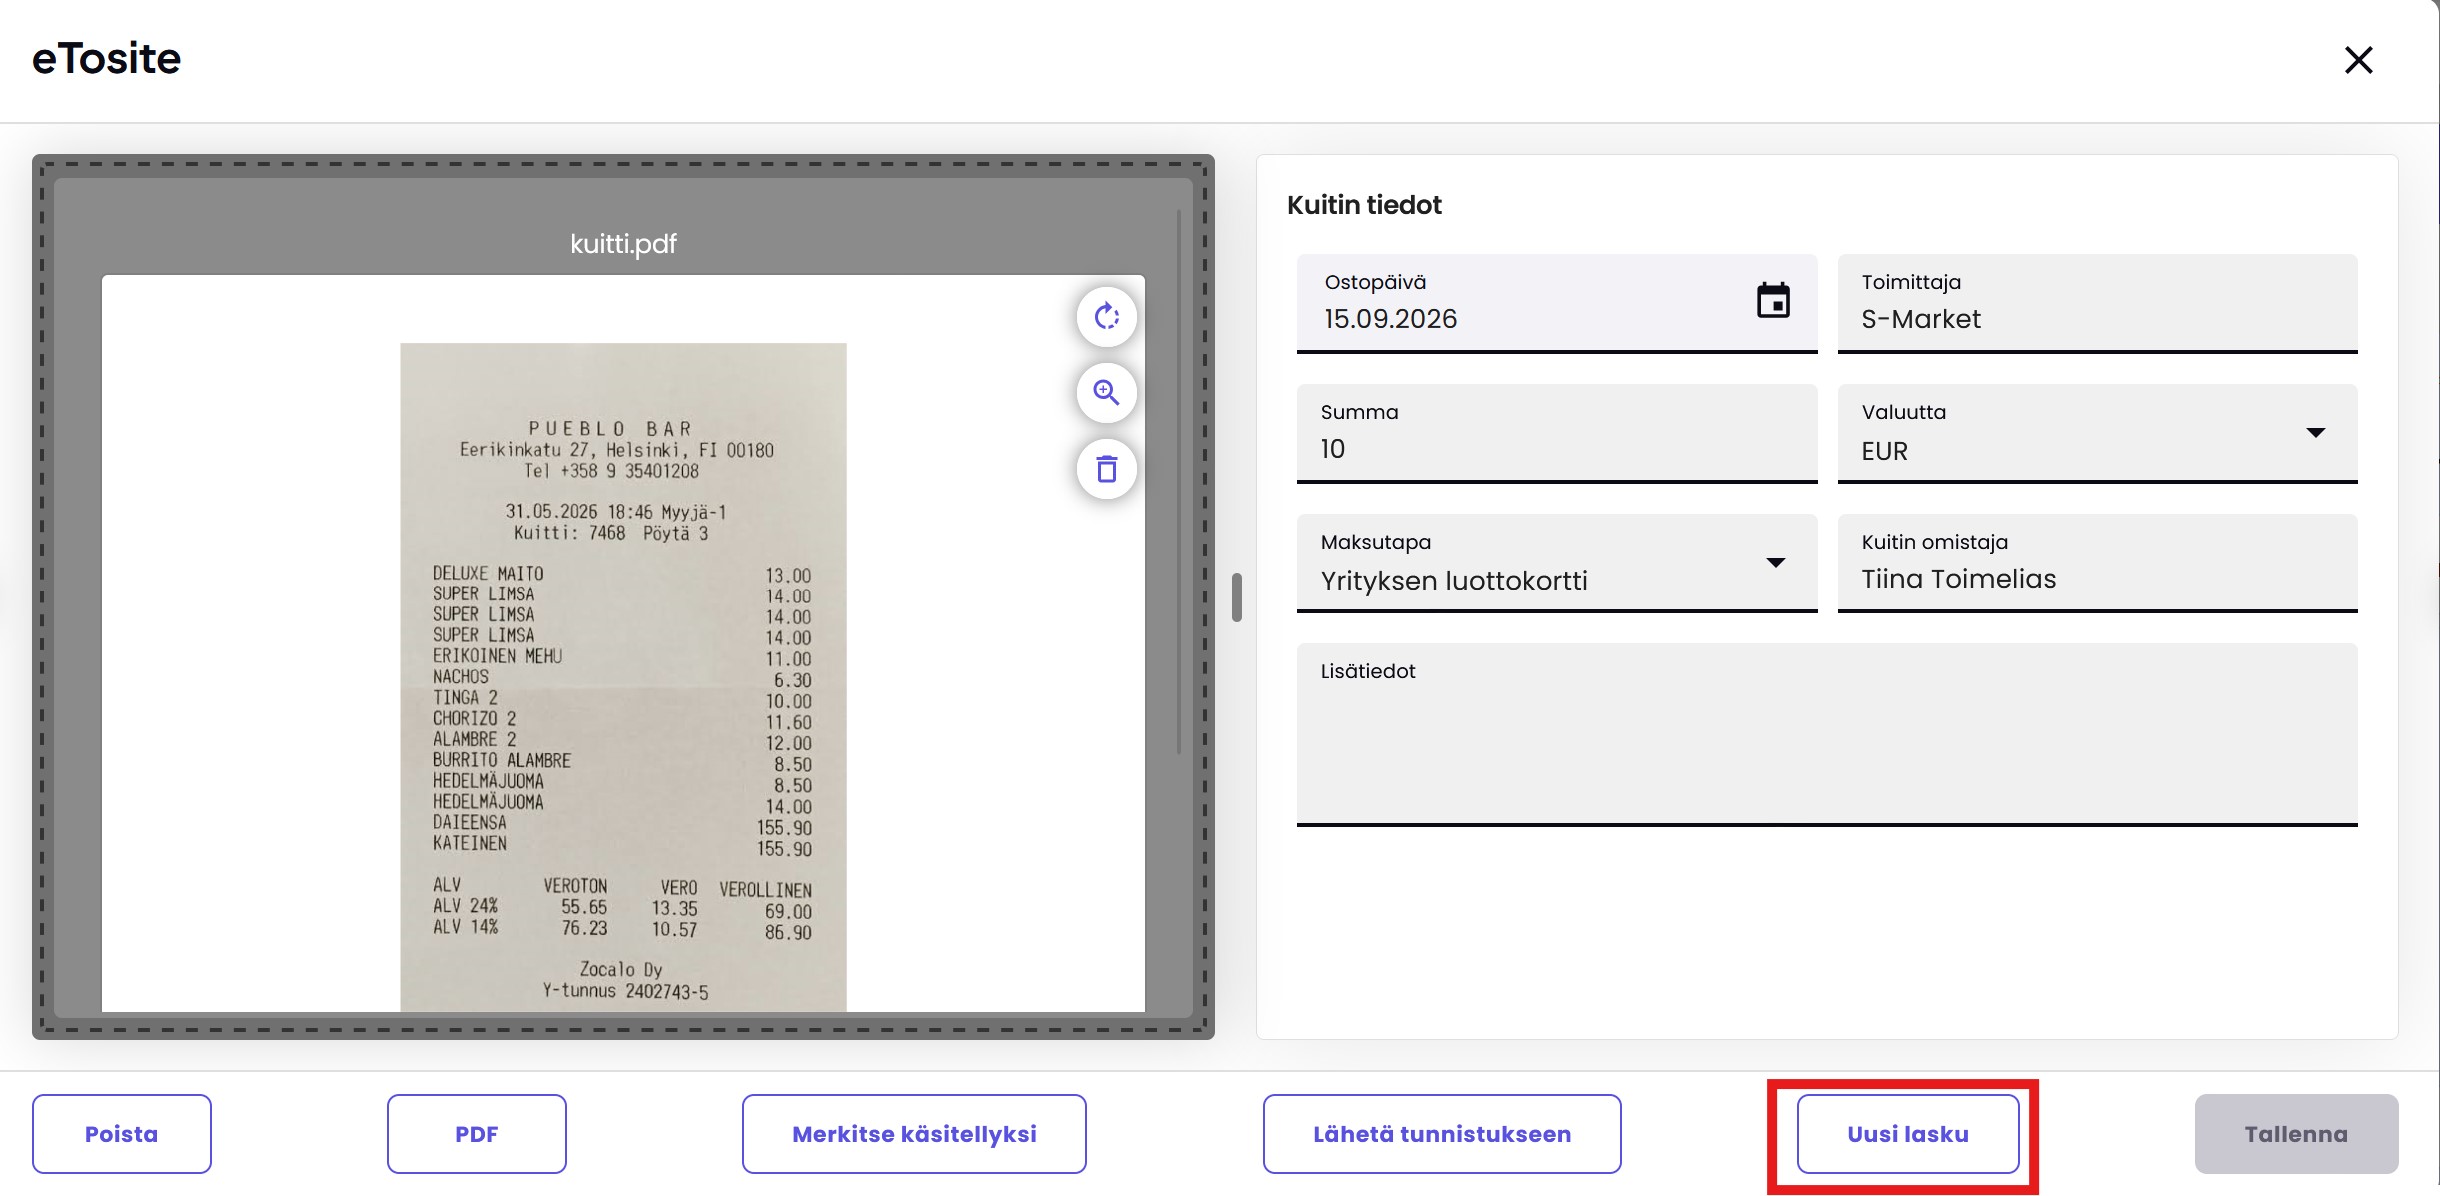
Task: Click the Kuitin tiedot heading
Action: 1364,205
